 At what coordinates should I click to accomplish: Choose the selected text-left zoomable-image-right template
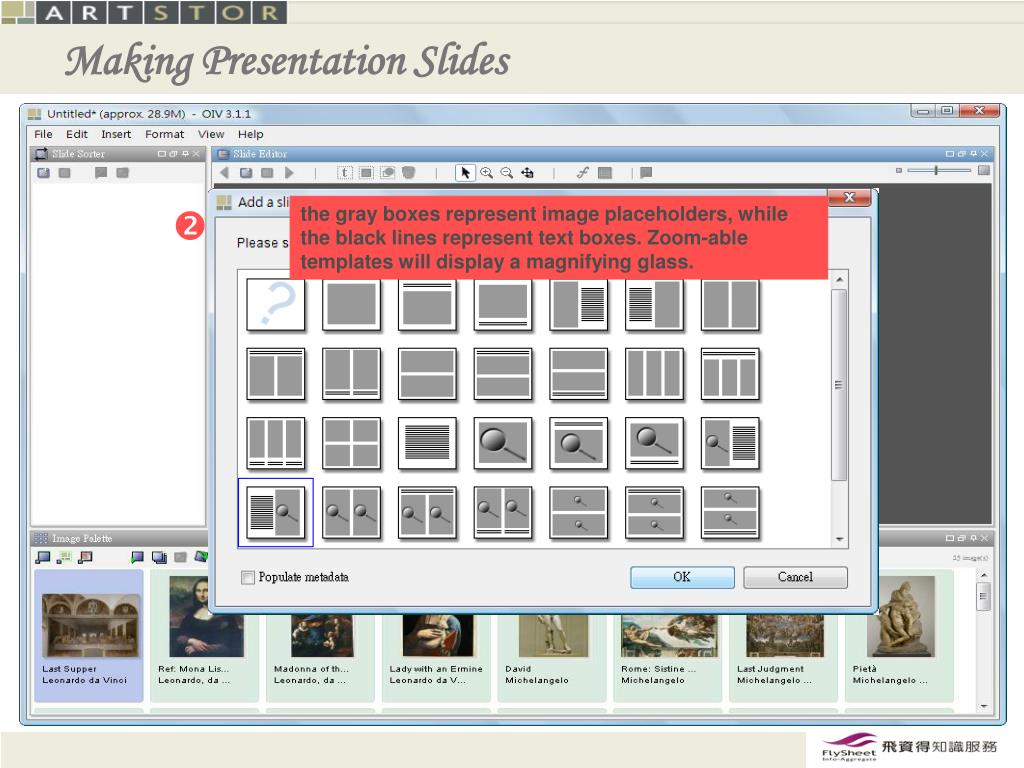276,512
